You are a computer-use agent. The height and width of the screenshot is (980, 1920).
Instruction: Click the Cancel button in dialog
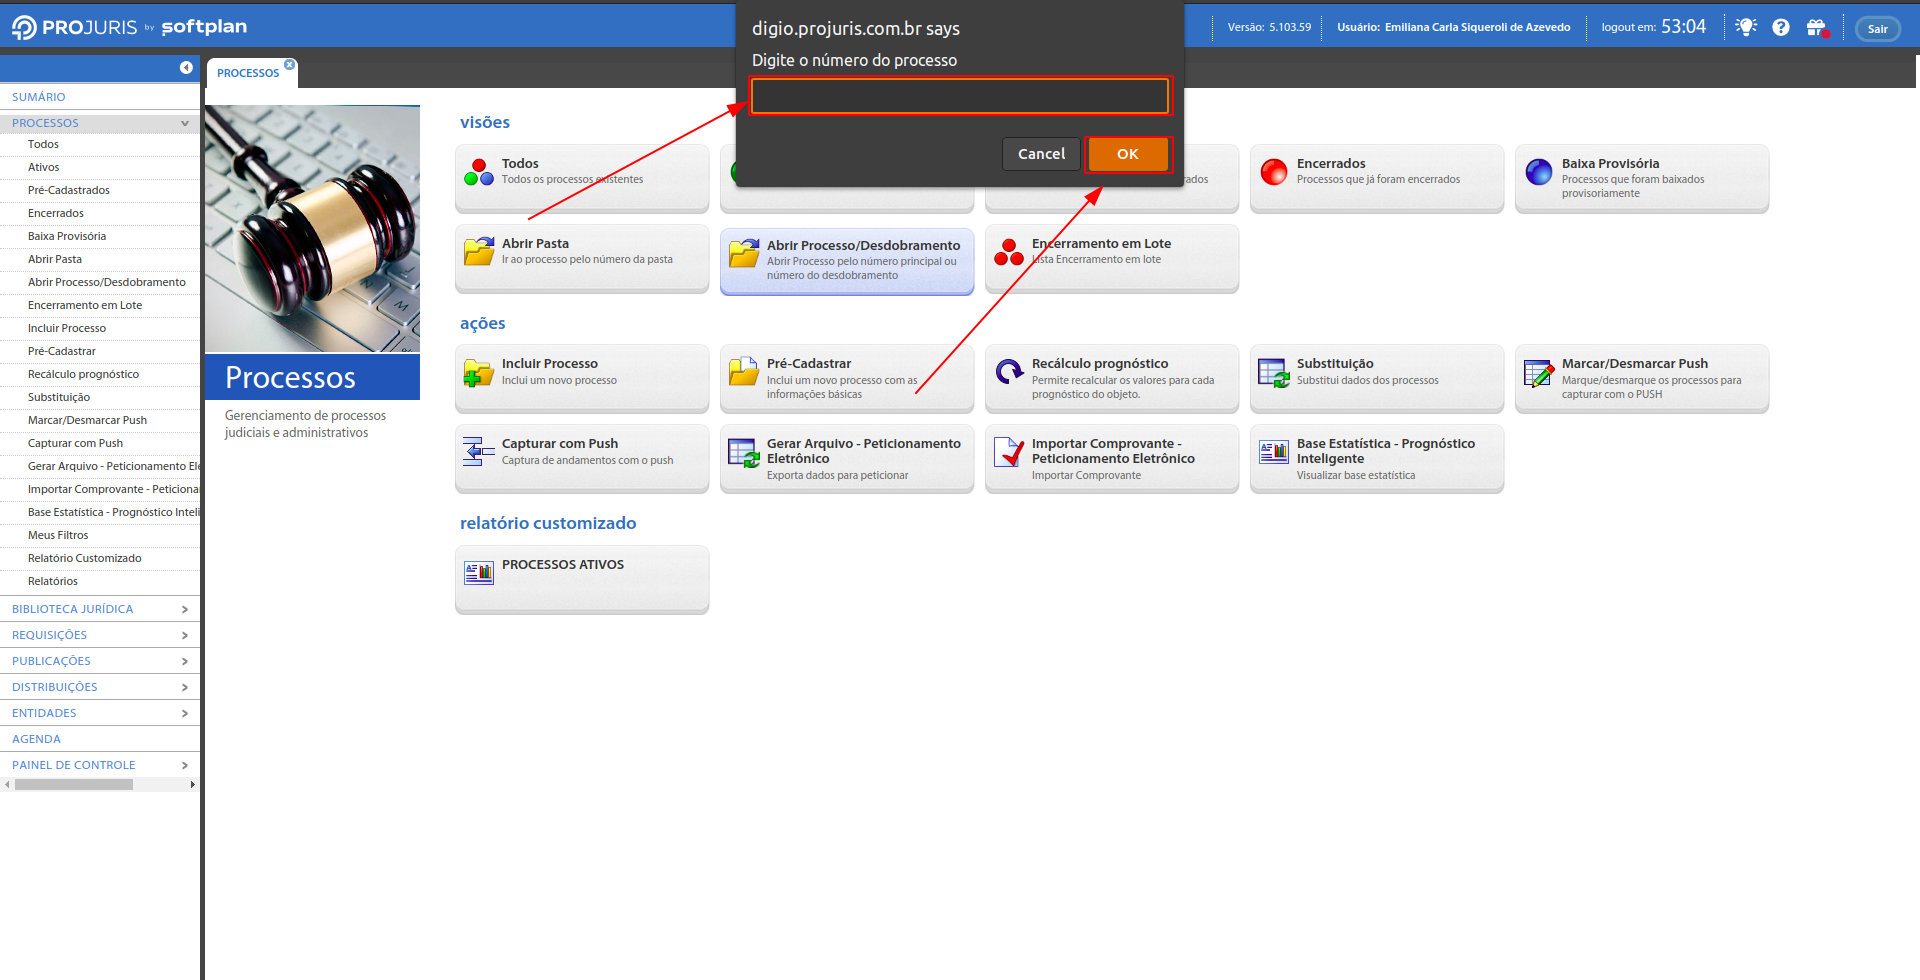(x=1041, y=154)
